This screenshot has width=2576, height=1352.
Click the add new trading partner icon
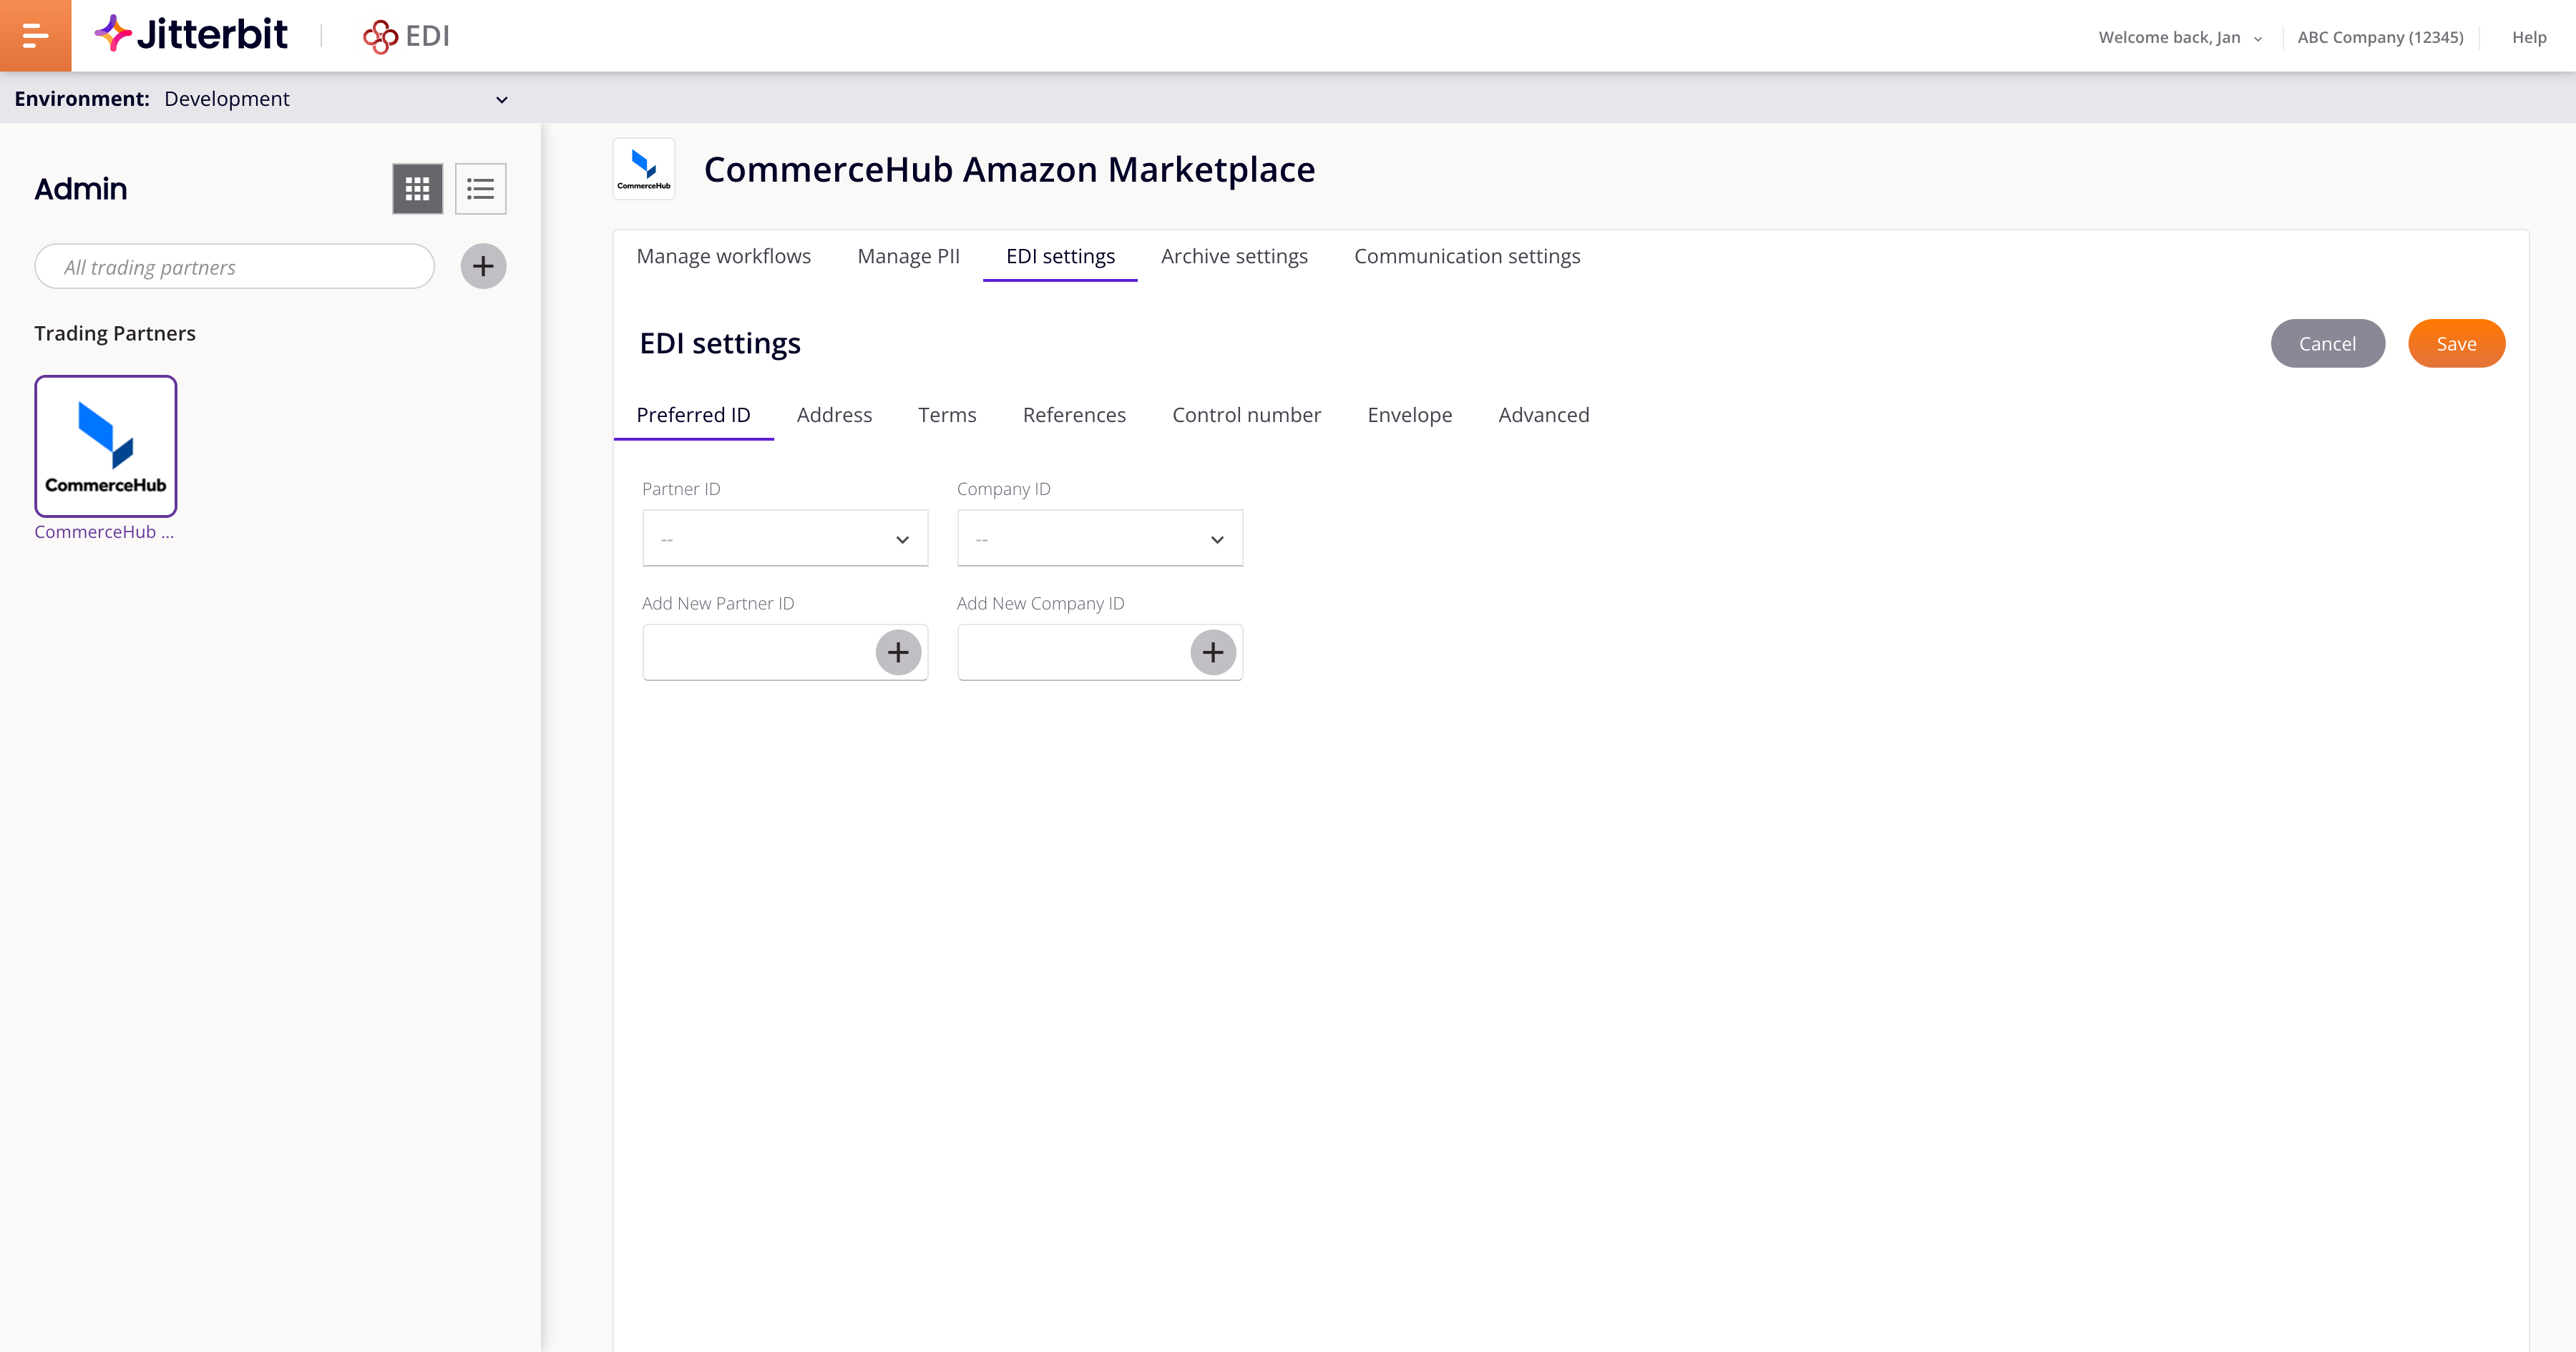click(482, 265)
